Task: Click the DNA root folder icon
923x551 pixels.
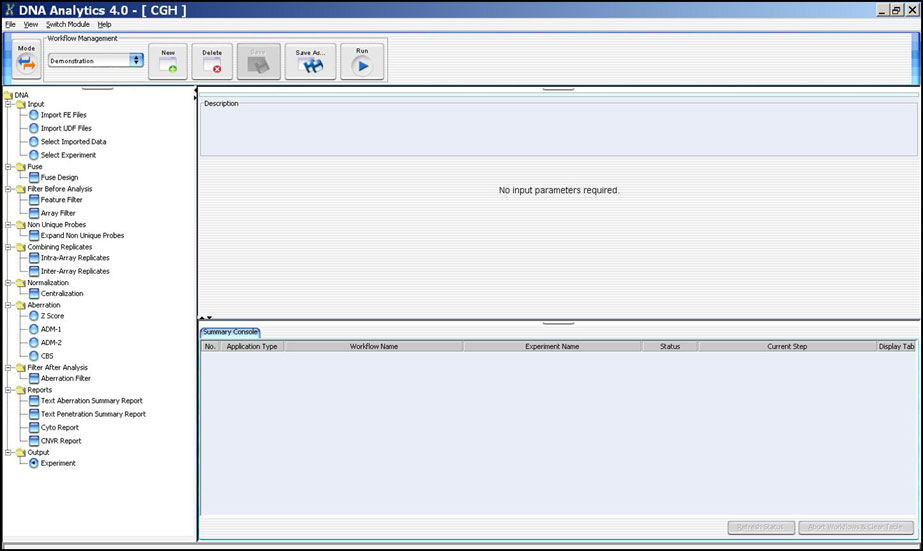Action: coord(8,95)
